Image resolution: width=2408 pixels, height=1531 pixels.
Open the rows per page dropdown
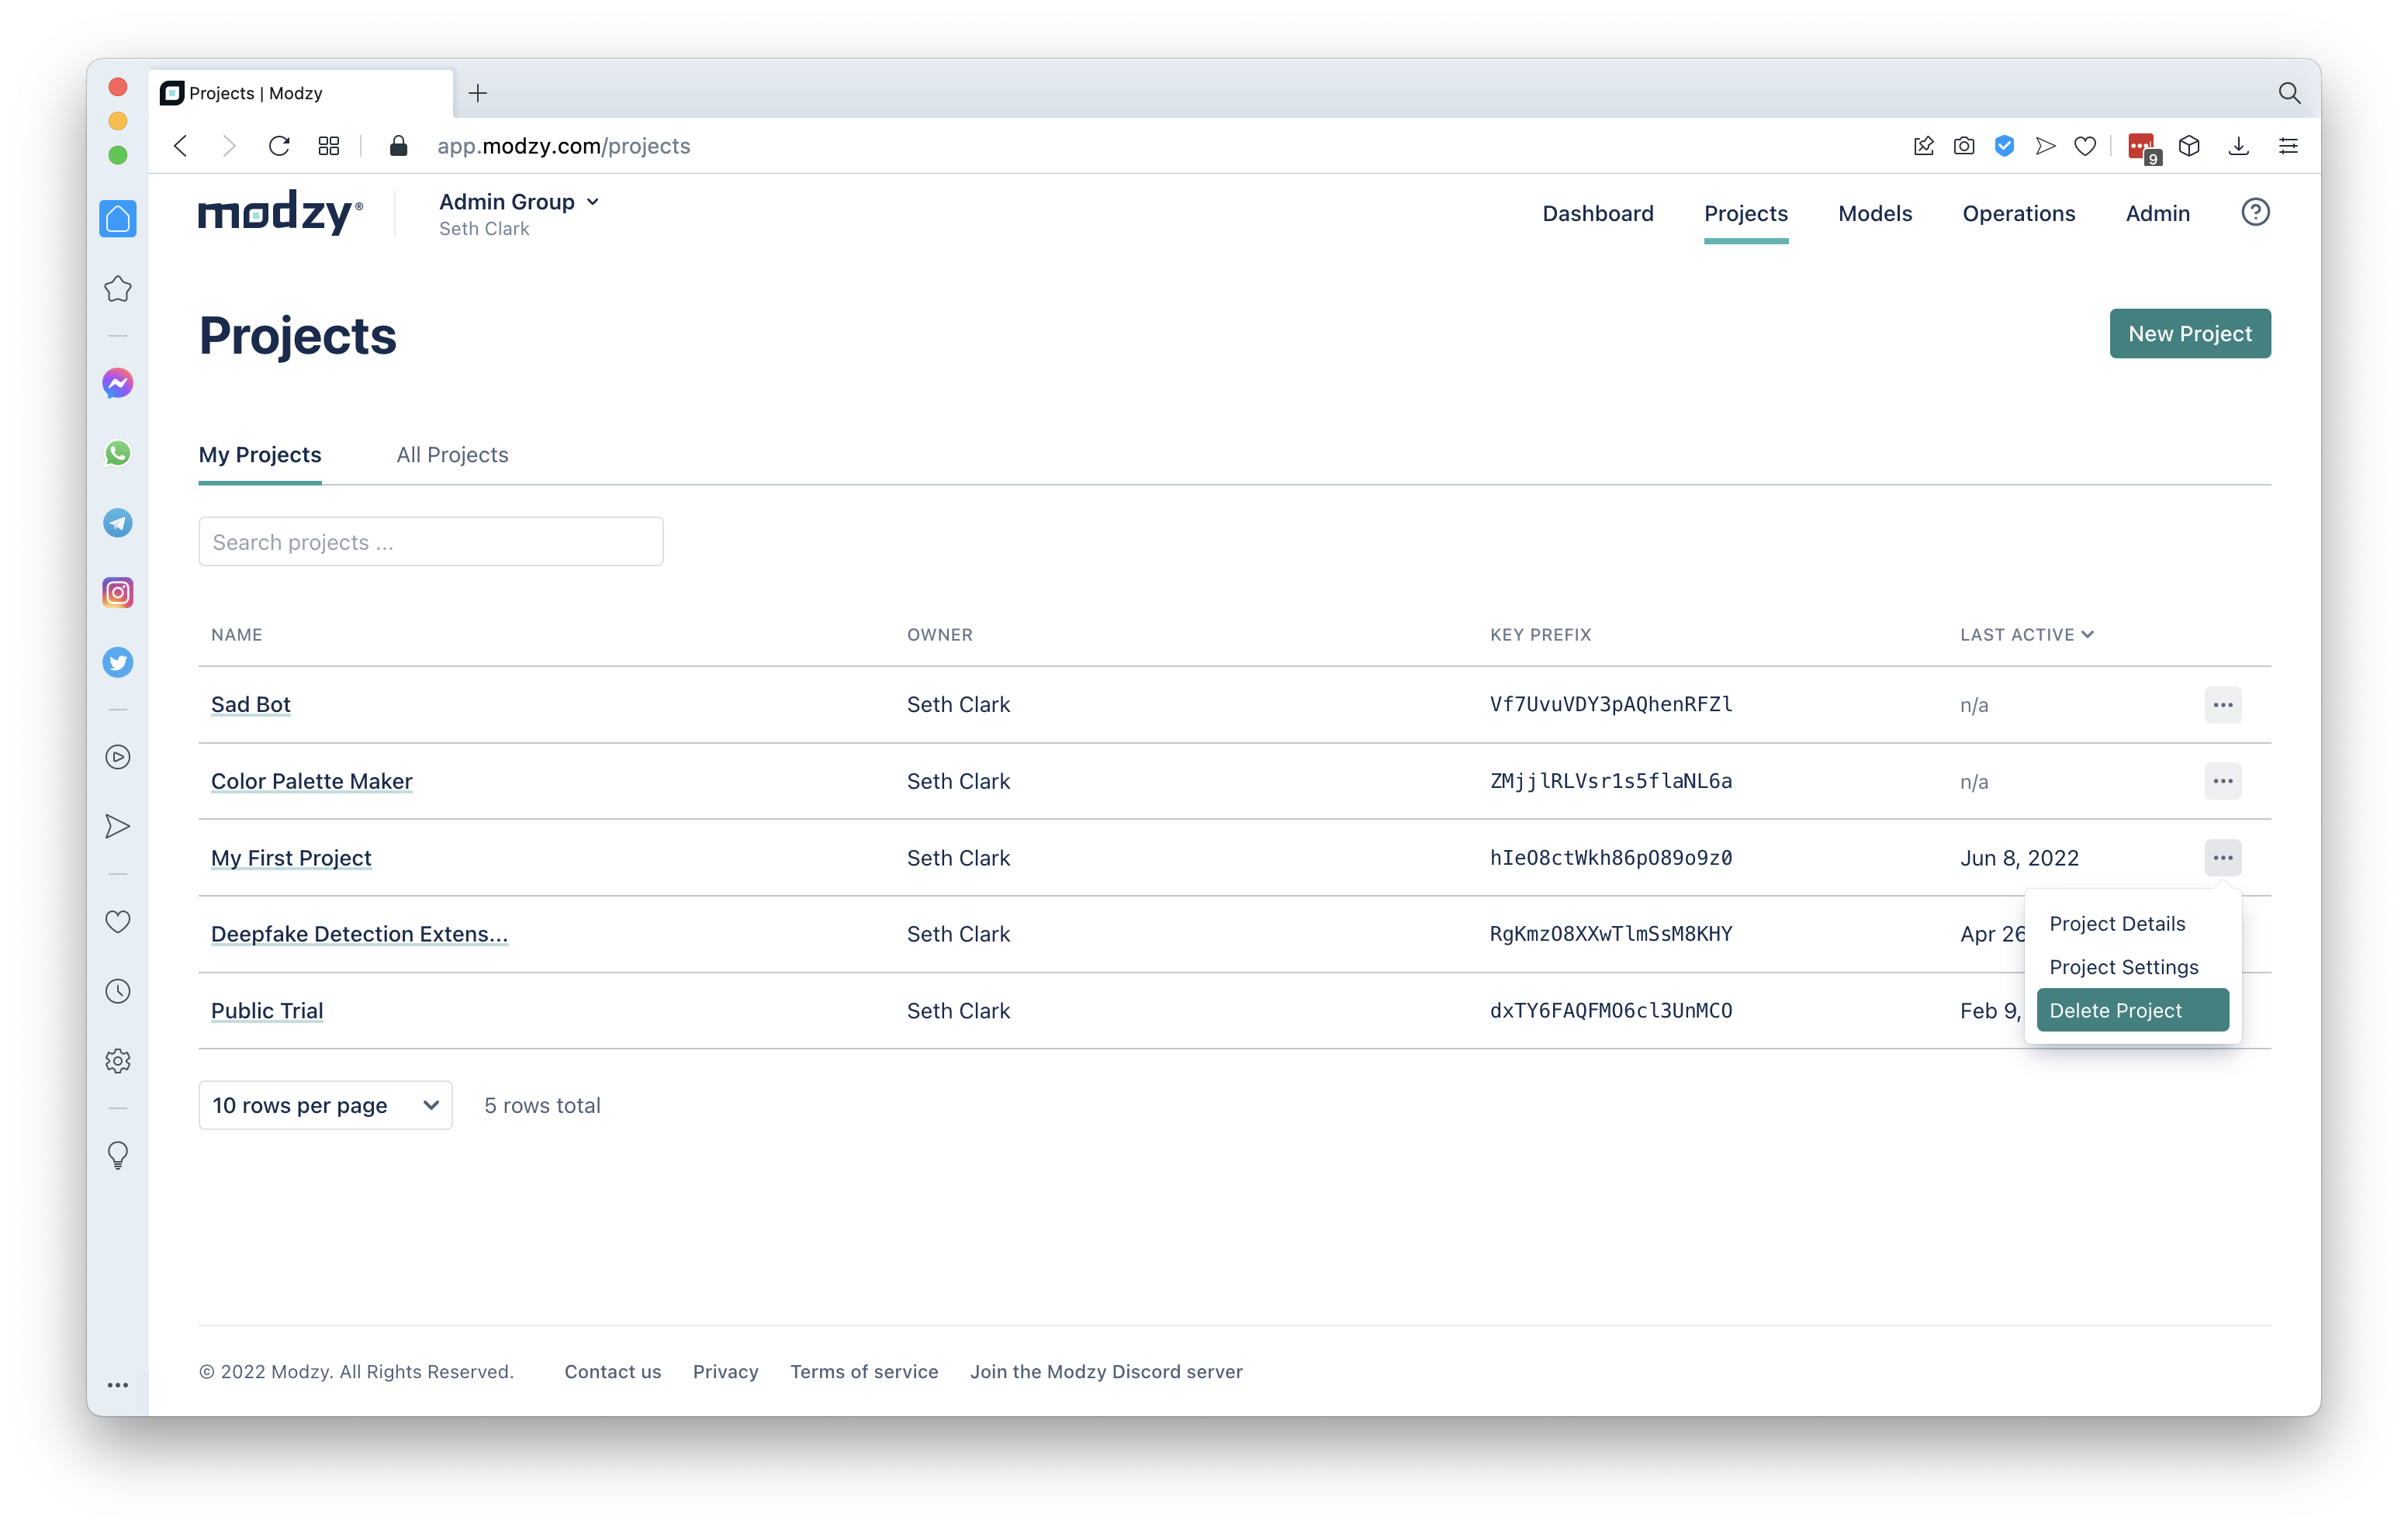tap(325, 1105)
